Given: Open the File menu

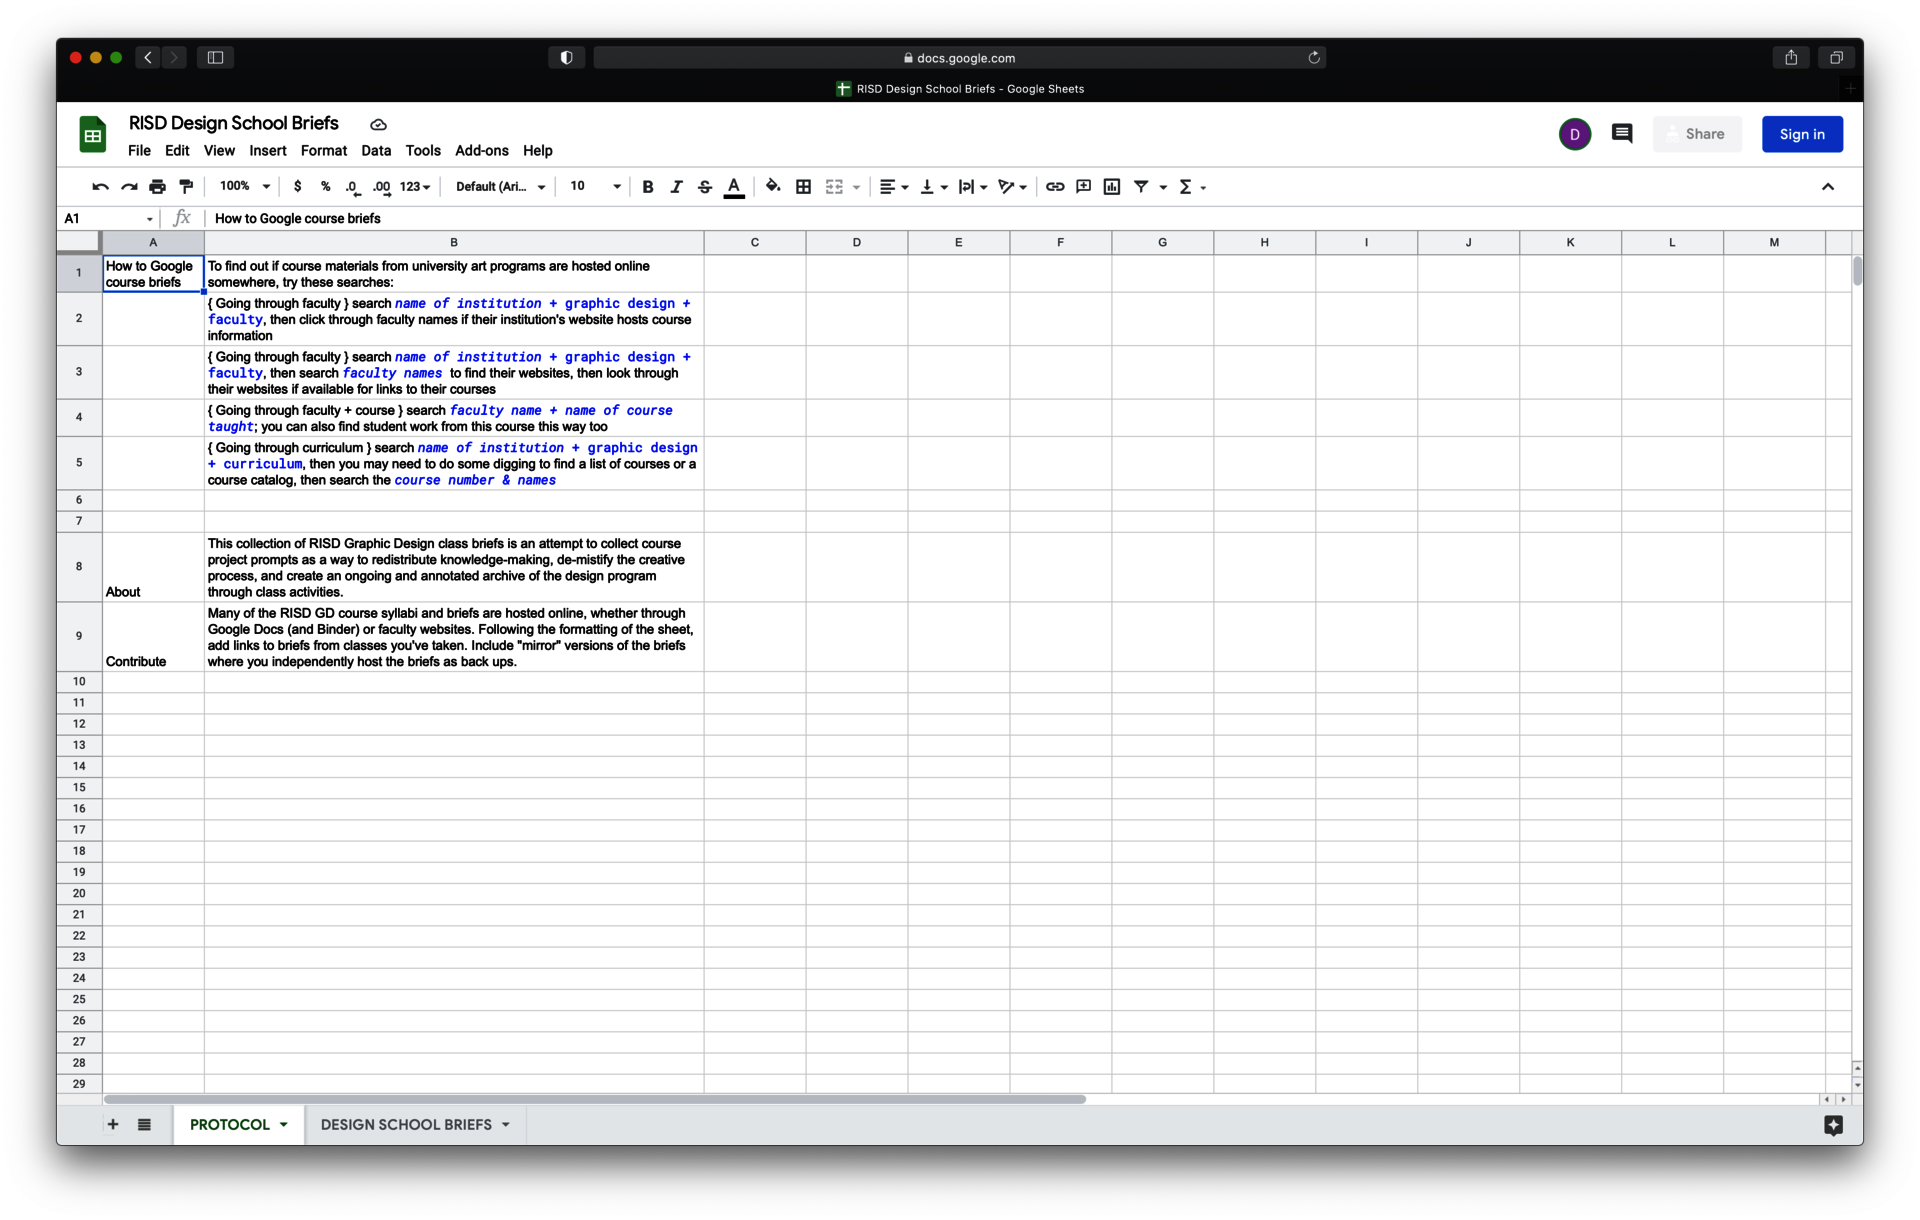Looking at the screenshot, I should click(x=139, y=151).
